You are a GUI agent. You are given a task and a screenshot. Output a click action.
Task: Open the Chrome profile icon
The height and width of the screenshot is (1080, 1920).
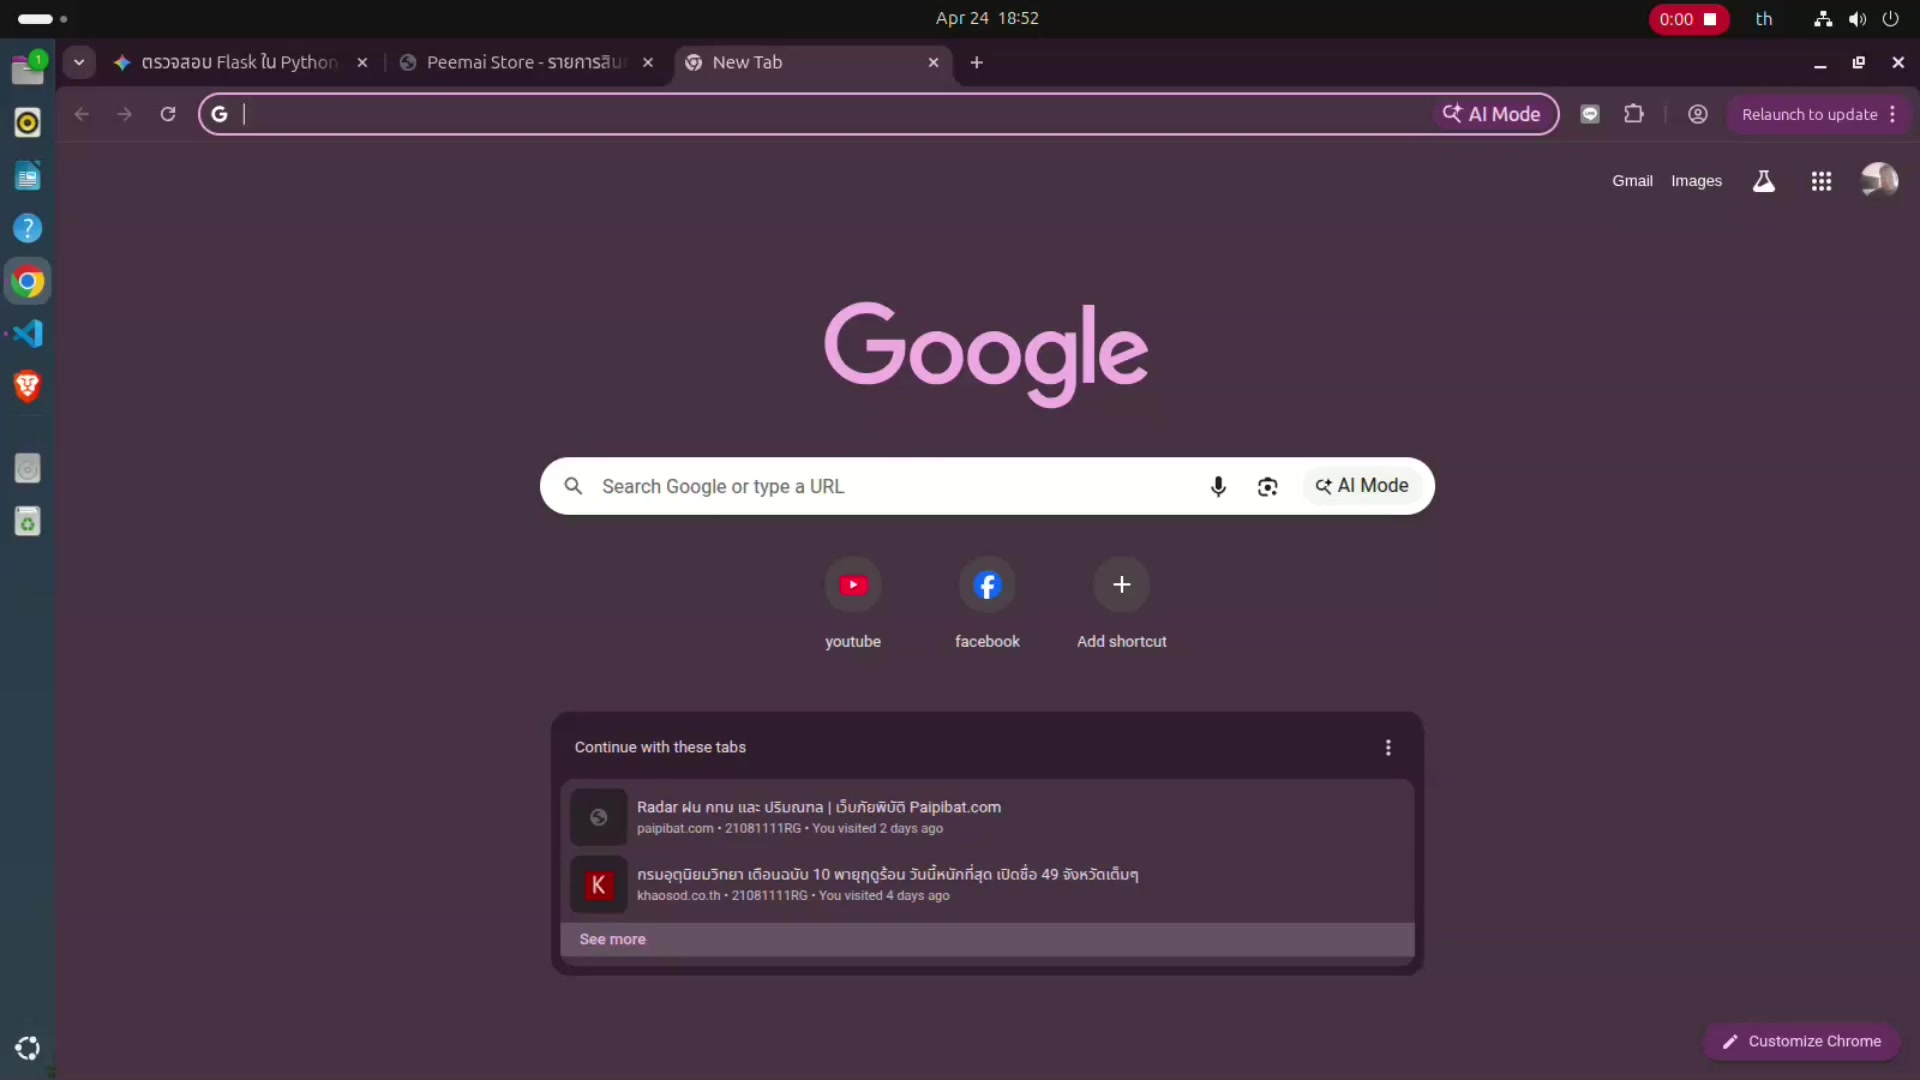coord(1698,114)
